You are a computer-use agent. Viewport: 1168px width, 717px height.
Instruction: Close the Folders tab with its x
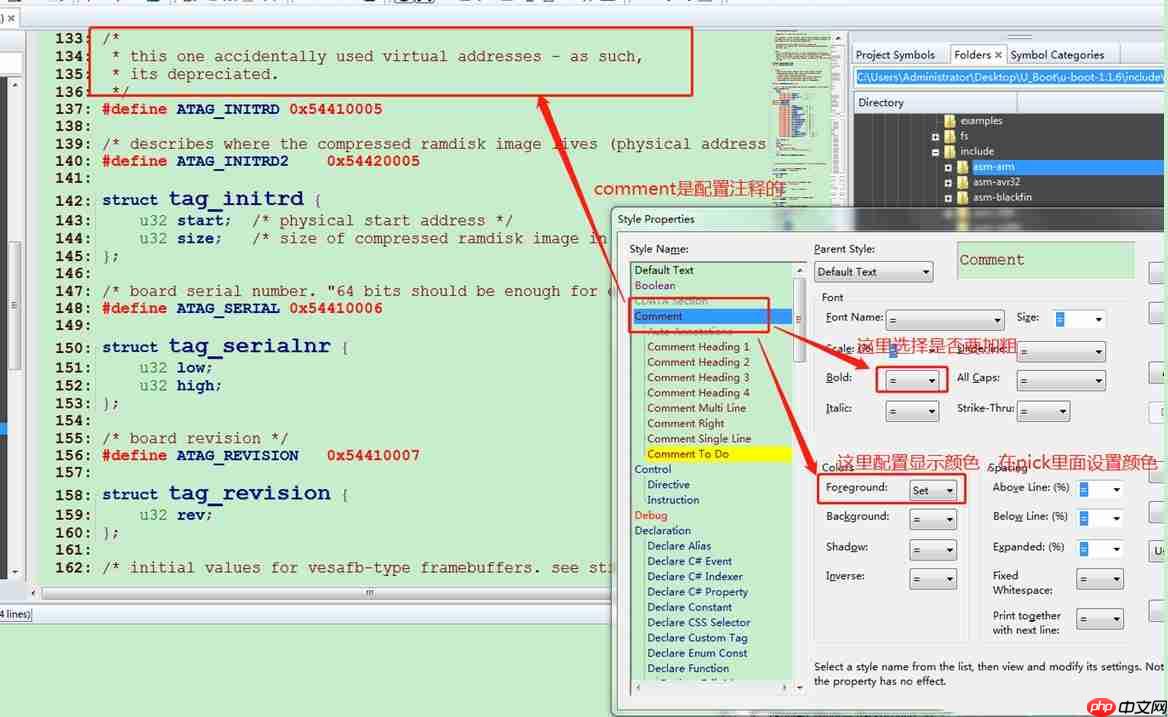[x=998, y=55]
